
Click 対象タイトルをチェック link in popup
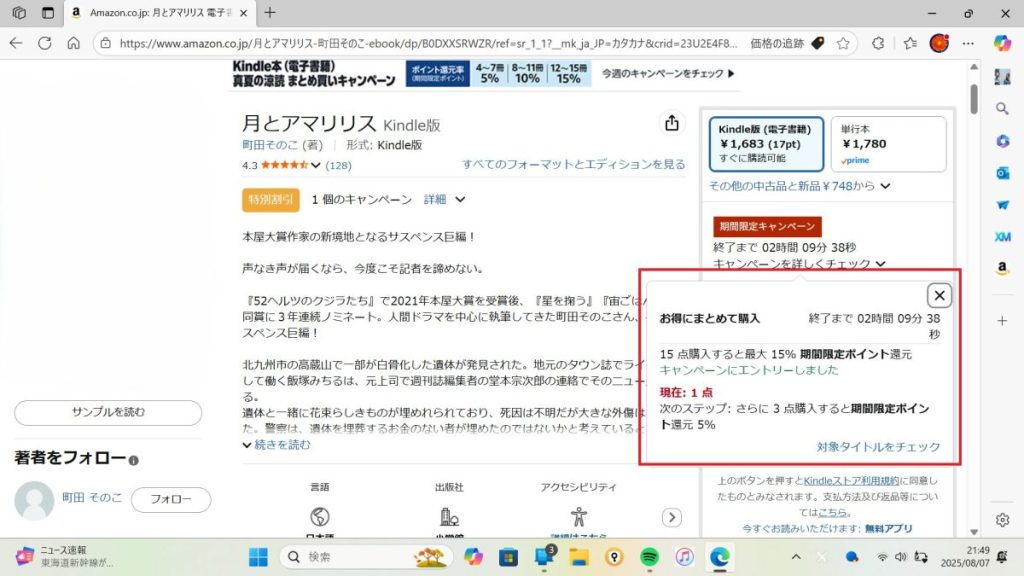(x=878, y=447)
